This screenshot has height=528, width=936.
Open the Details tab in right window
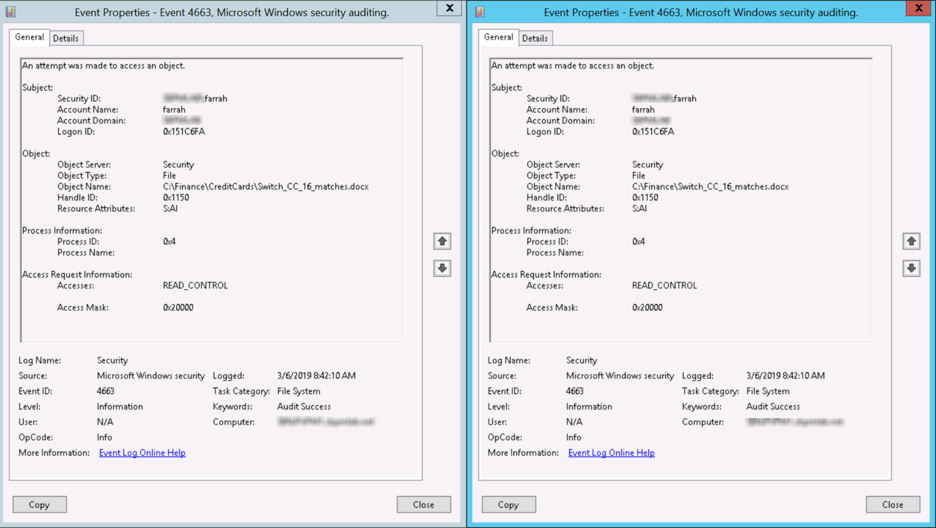tap(535, 38)
